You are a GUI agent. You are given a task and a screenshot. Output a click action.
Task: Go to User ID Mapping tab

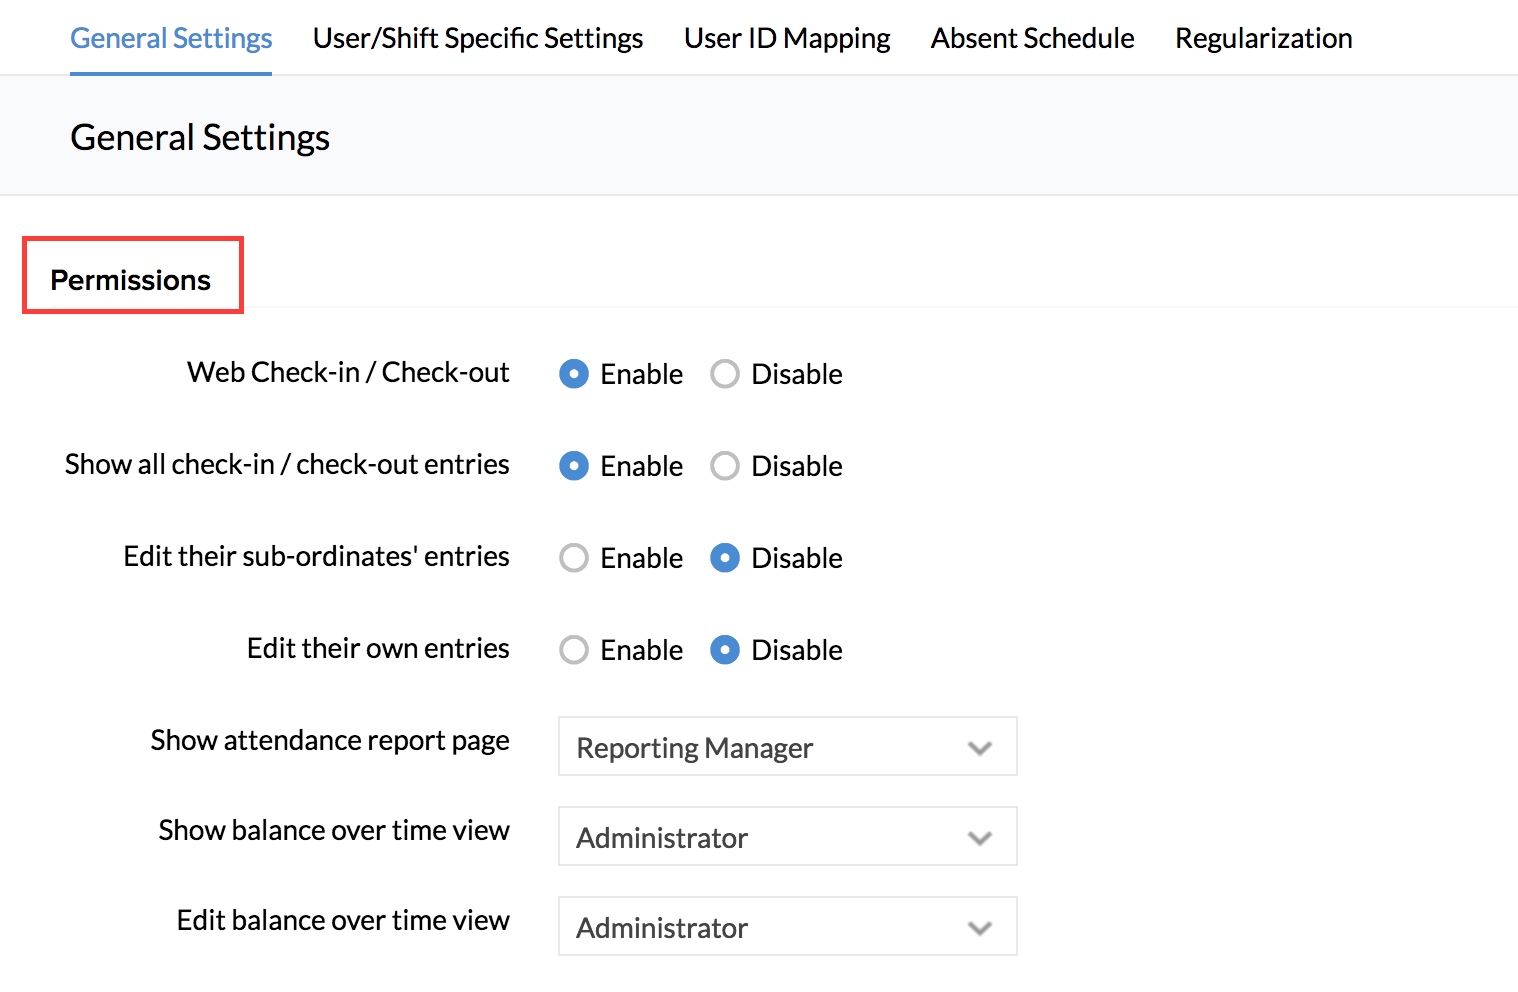787,38
